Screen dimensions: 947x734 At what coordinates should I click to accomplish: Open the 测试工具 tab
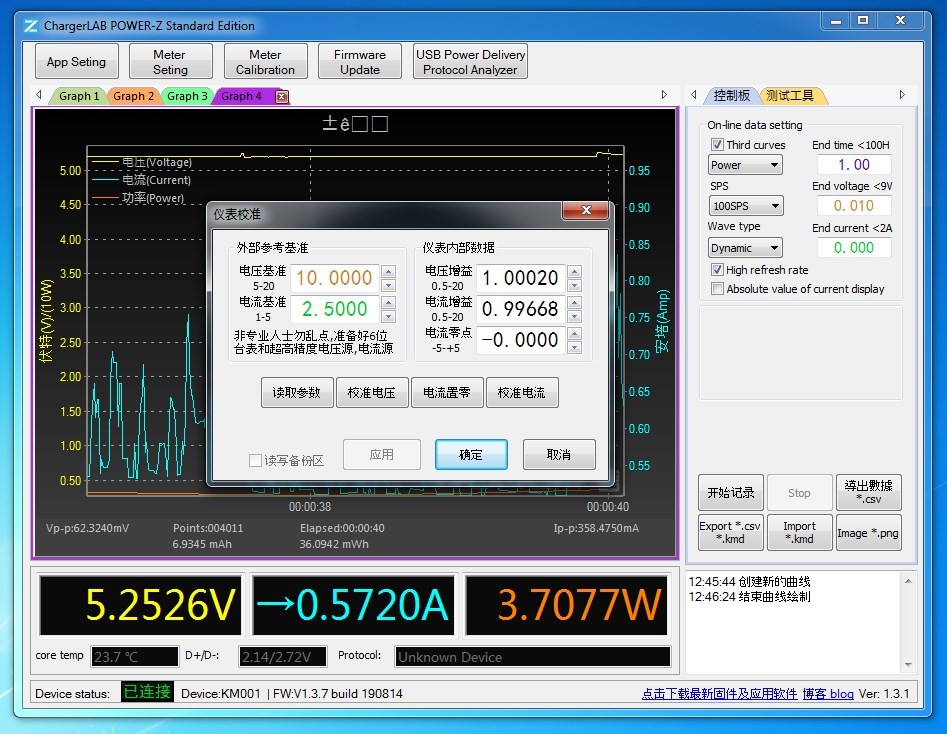(789, 96)
